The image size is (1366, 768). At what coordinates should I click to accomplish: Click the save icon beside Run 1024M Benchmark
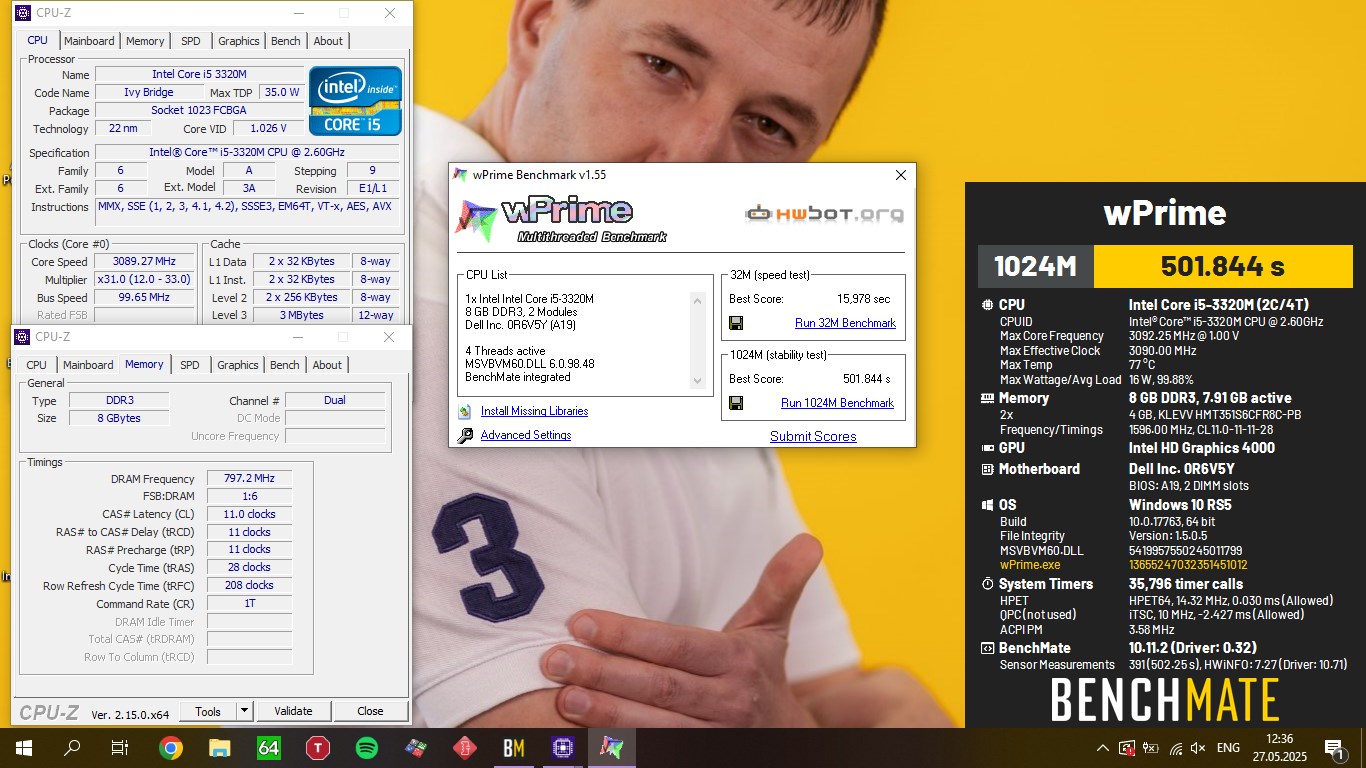tap(736, 403)
